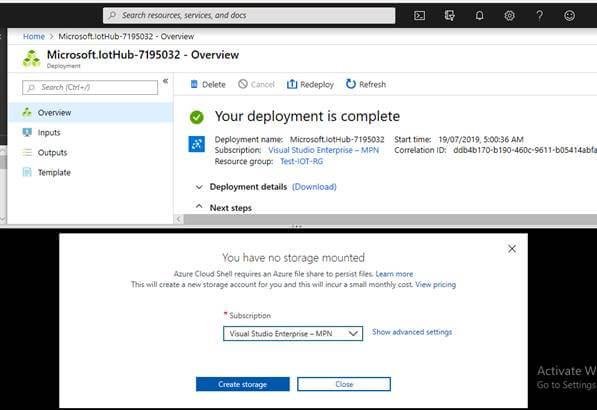
Task: Select Overview in the left menu
Action: pos(90,112)
